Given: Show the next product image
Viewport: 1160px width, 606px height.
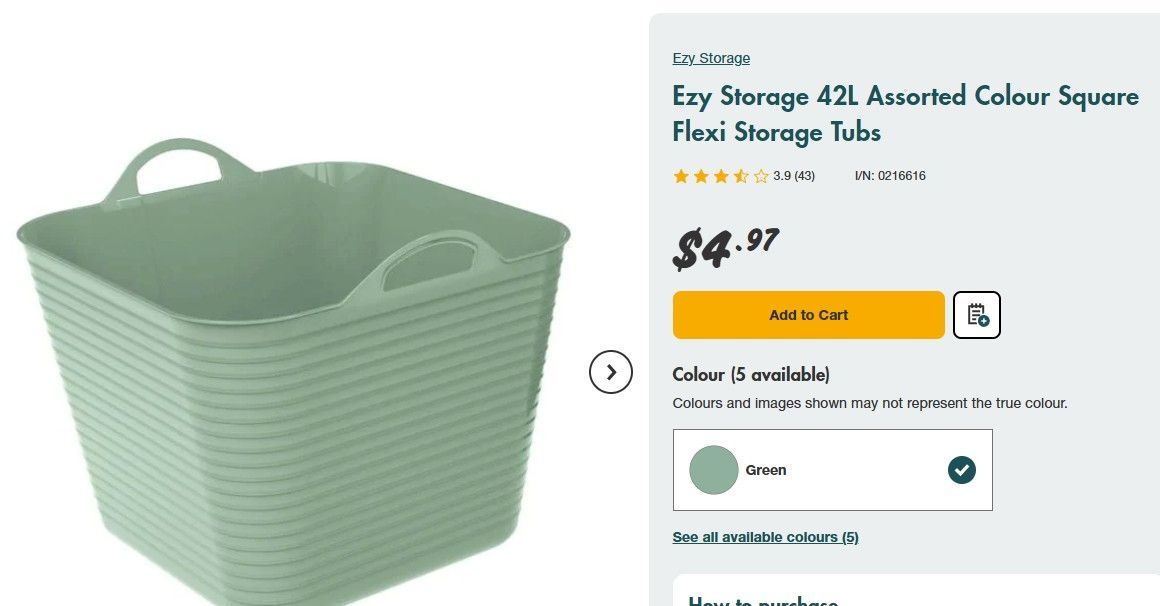Looking at the screenshot, I should [611, 373].
